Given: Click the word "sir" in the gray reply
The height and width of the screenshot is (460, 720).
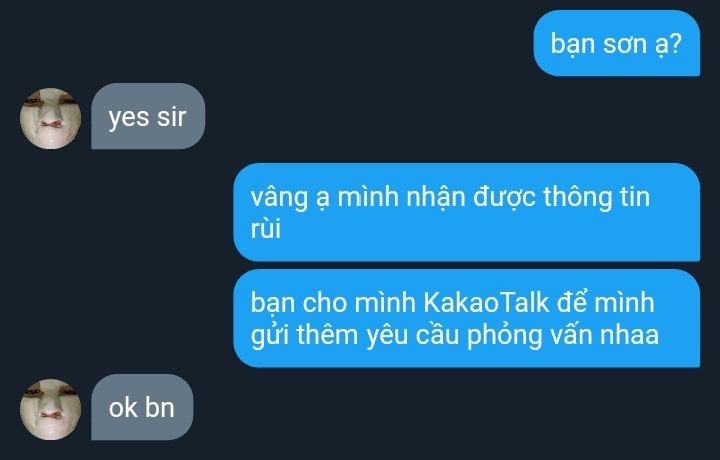Looking at the screenshot, I should tap(171, 117).
